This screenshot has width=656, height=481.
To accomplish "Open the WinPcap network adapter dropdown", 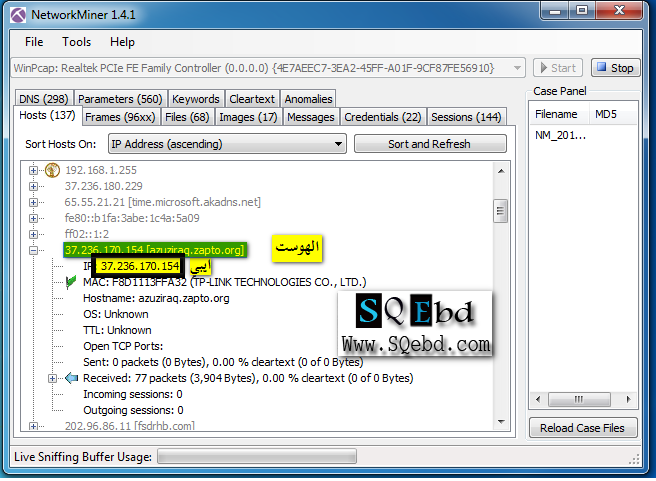I will click(268, 68).
